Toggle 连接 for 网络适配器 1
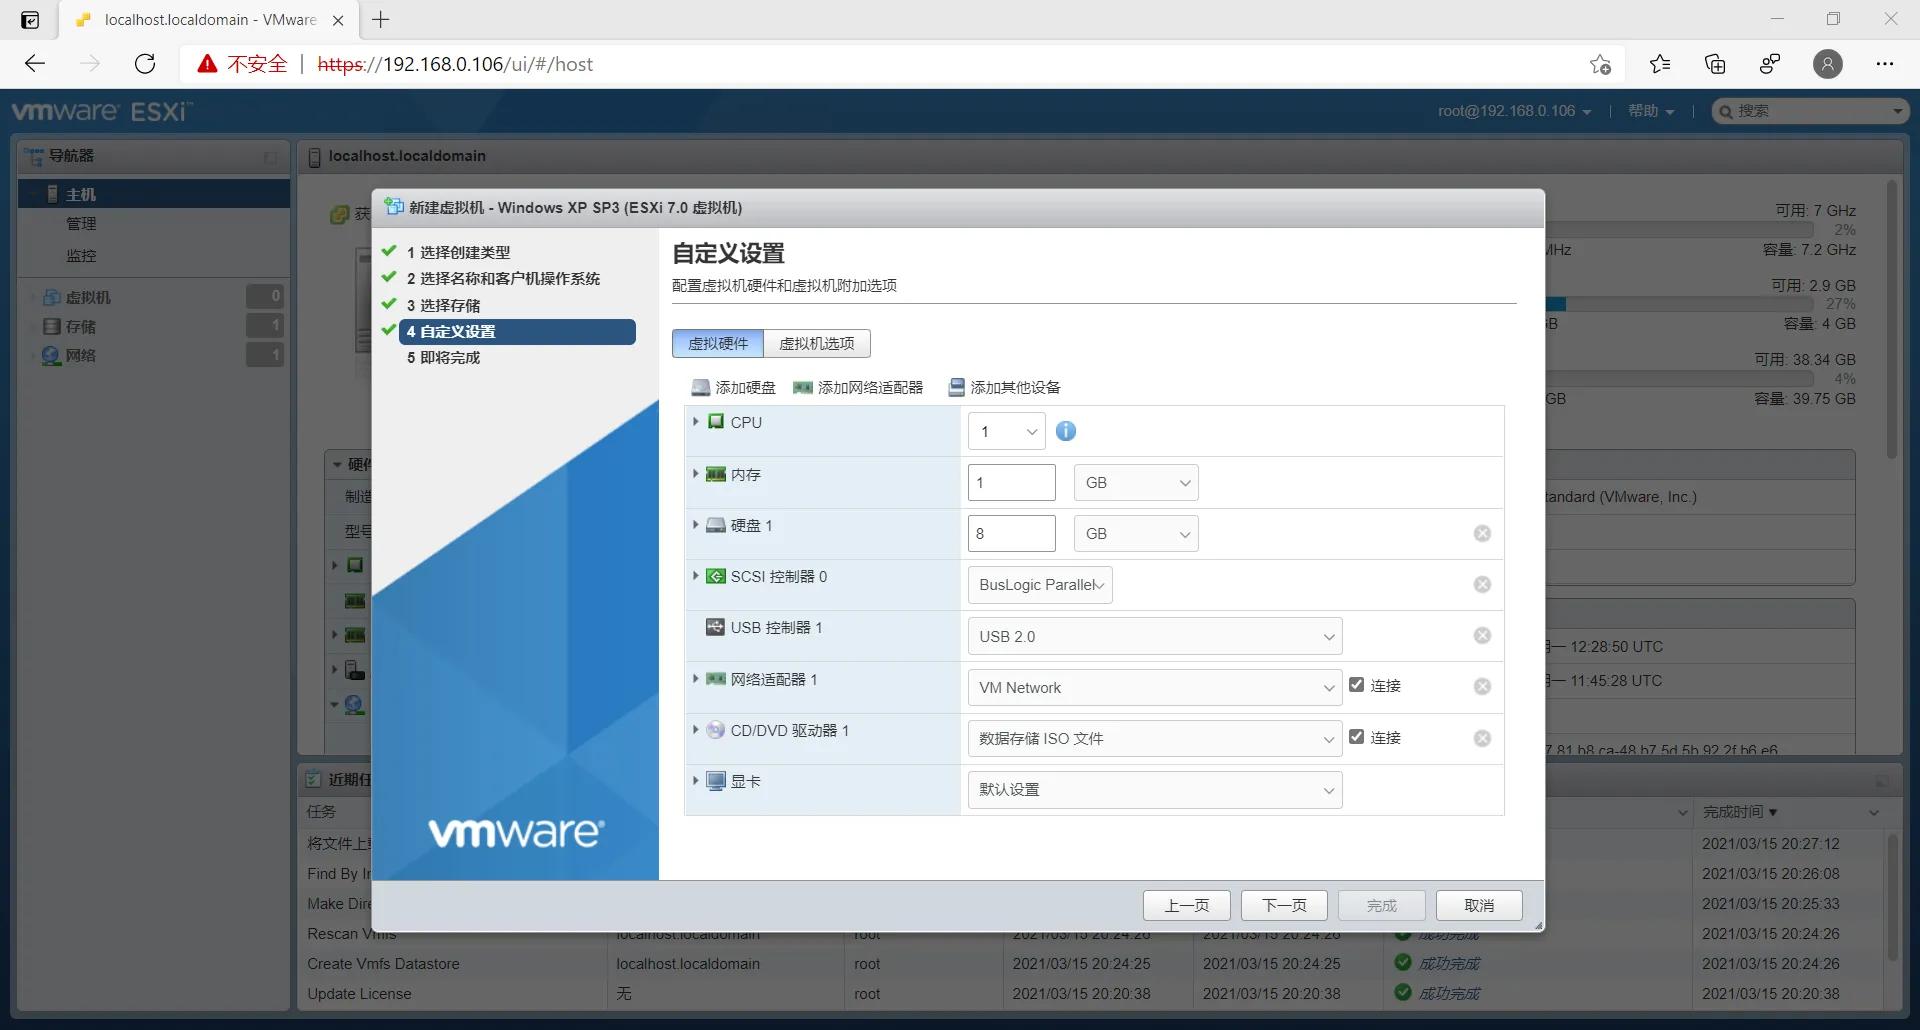The height and width of the screenshot is (1030, 1920). point(1356,685)
